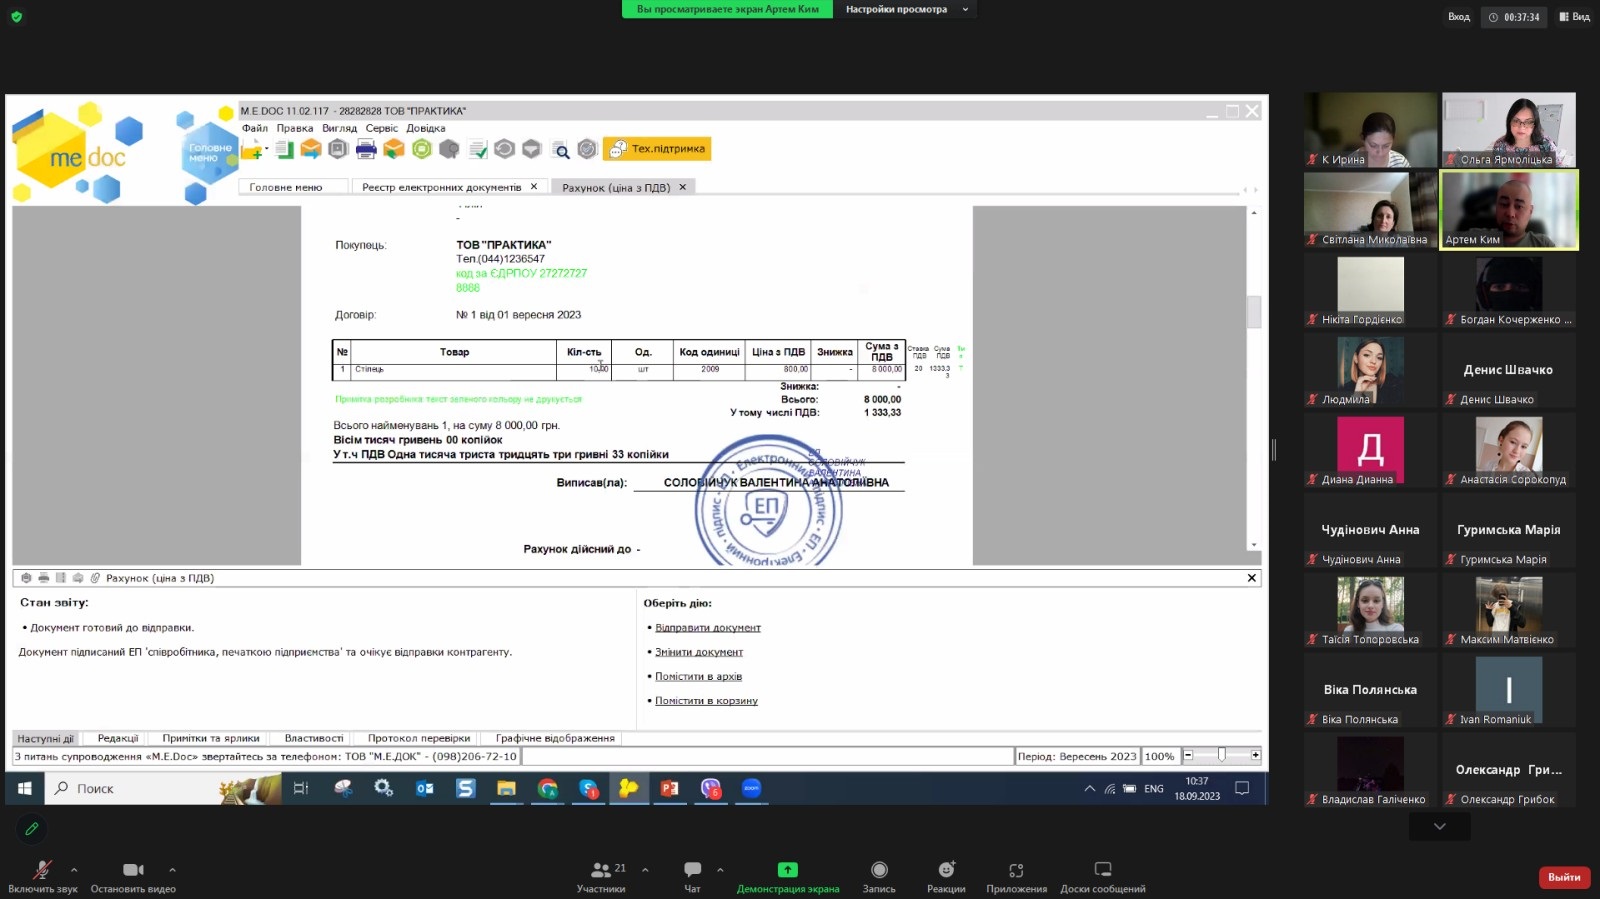
Task: Click the Тех.підтримка support button
Action: coord(657,149)
